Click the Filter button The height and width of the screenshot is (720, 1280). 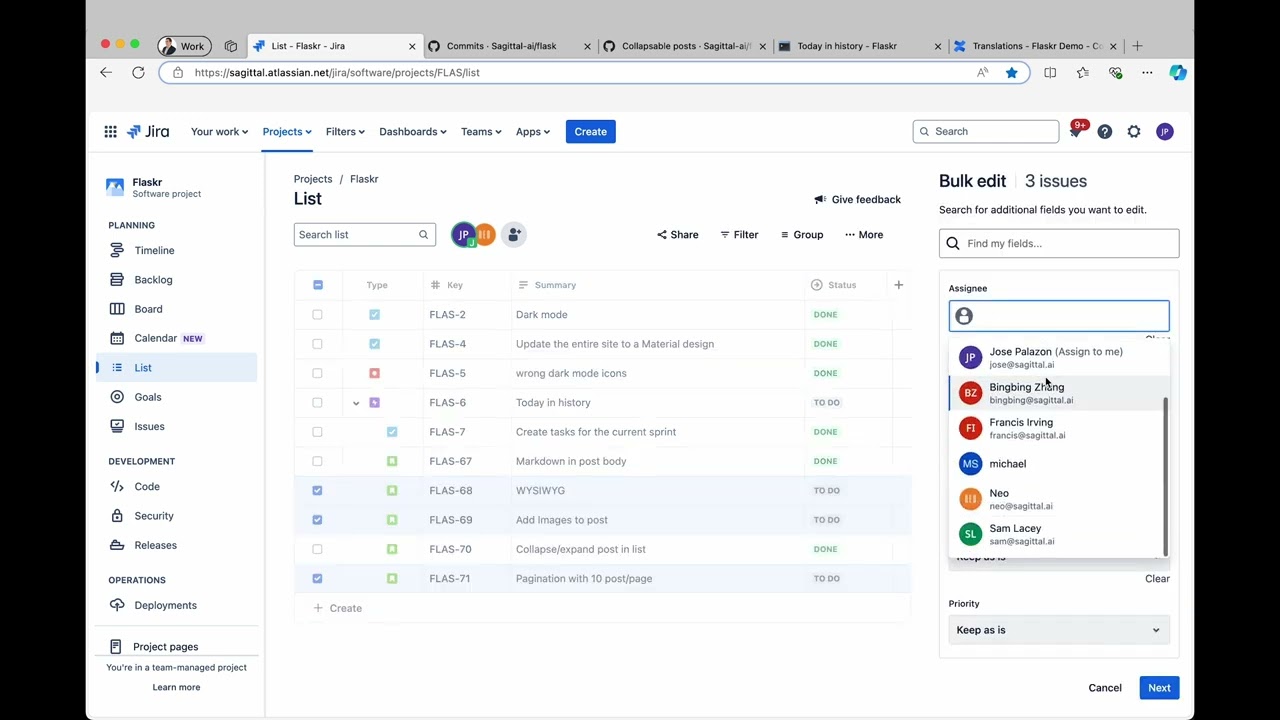click(739, 234)
